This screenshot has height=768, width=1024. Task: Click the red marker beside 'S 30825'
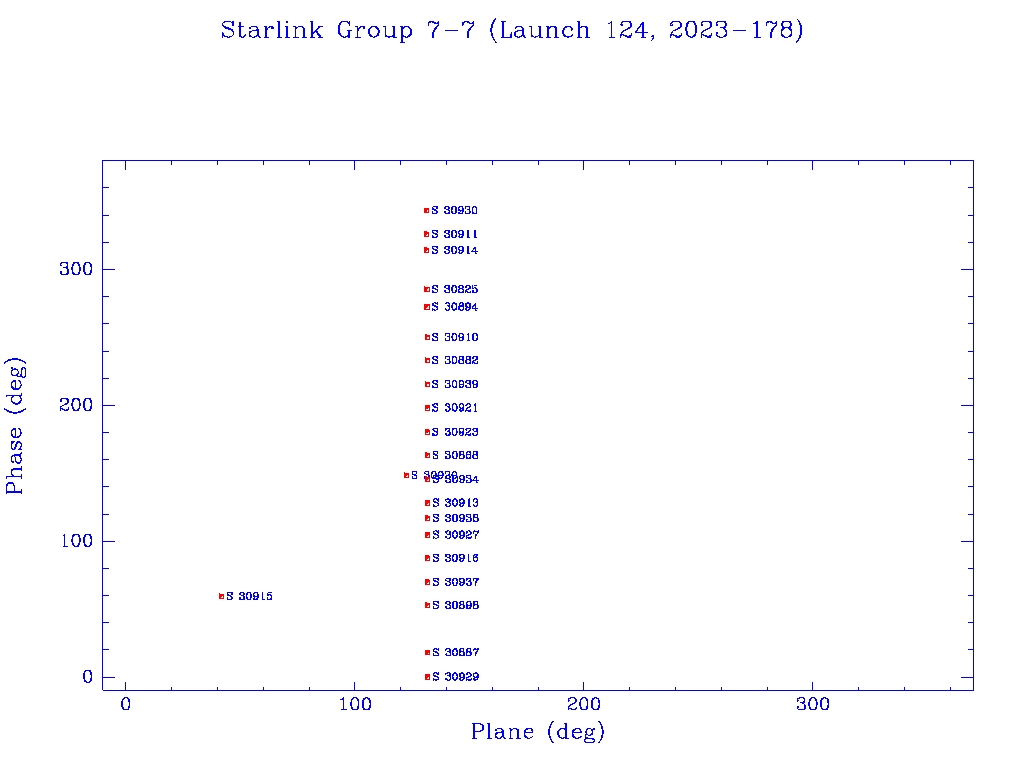click(x=426, y=289)
